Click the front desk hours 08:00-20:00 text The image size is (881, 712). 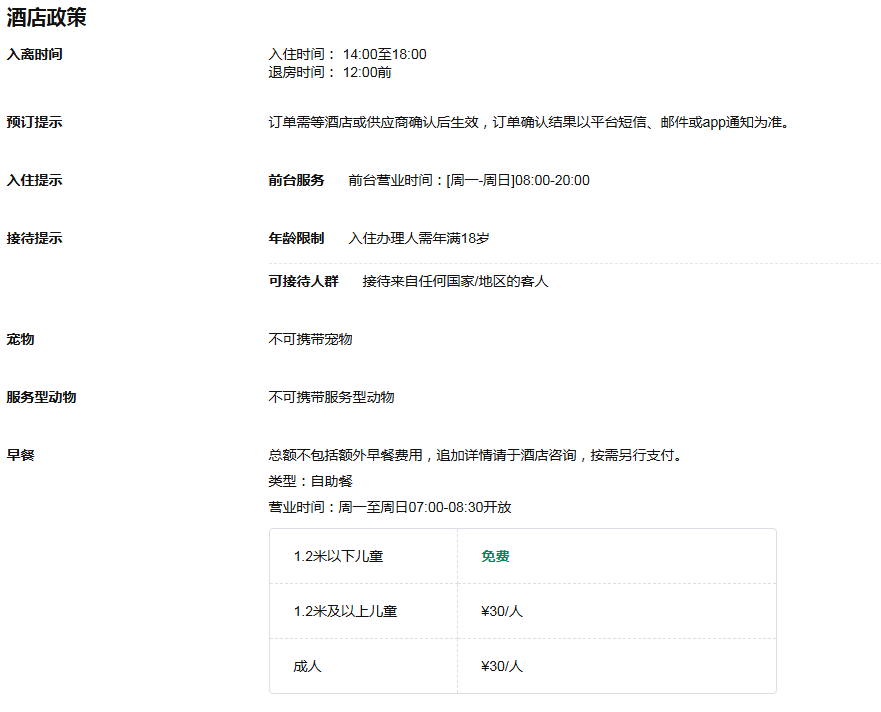[469, 180]
